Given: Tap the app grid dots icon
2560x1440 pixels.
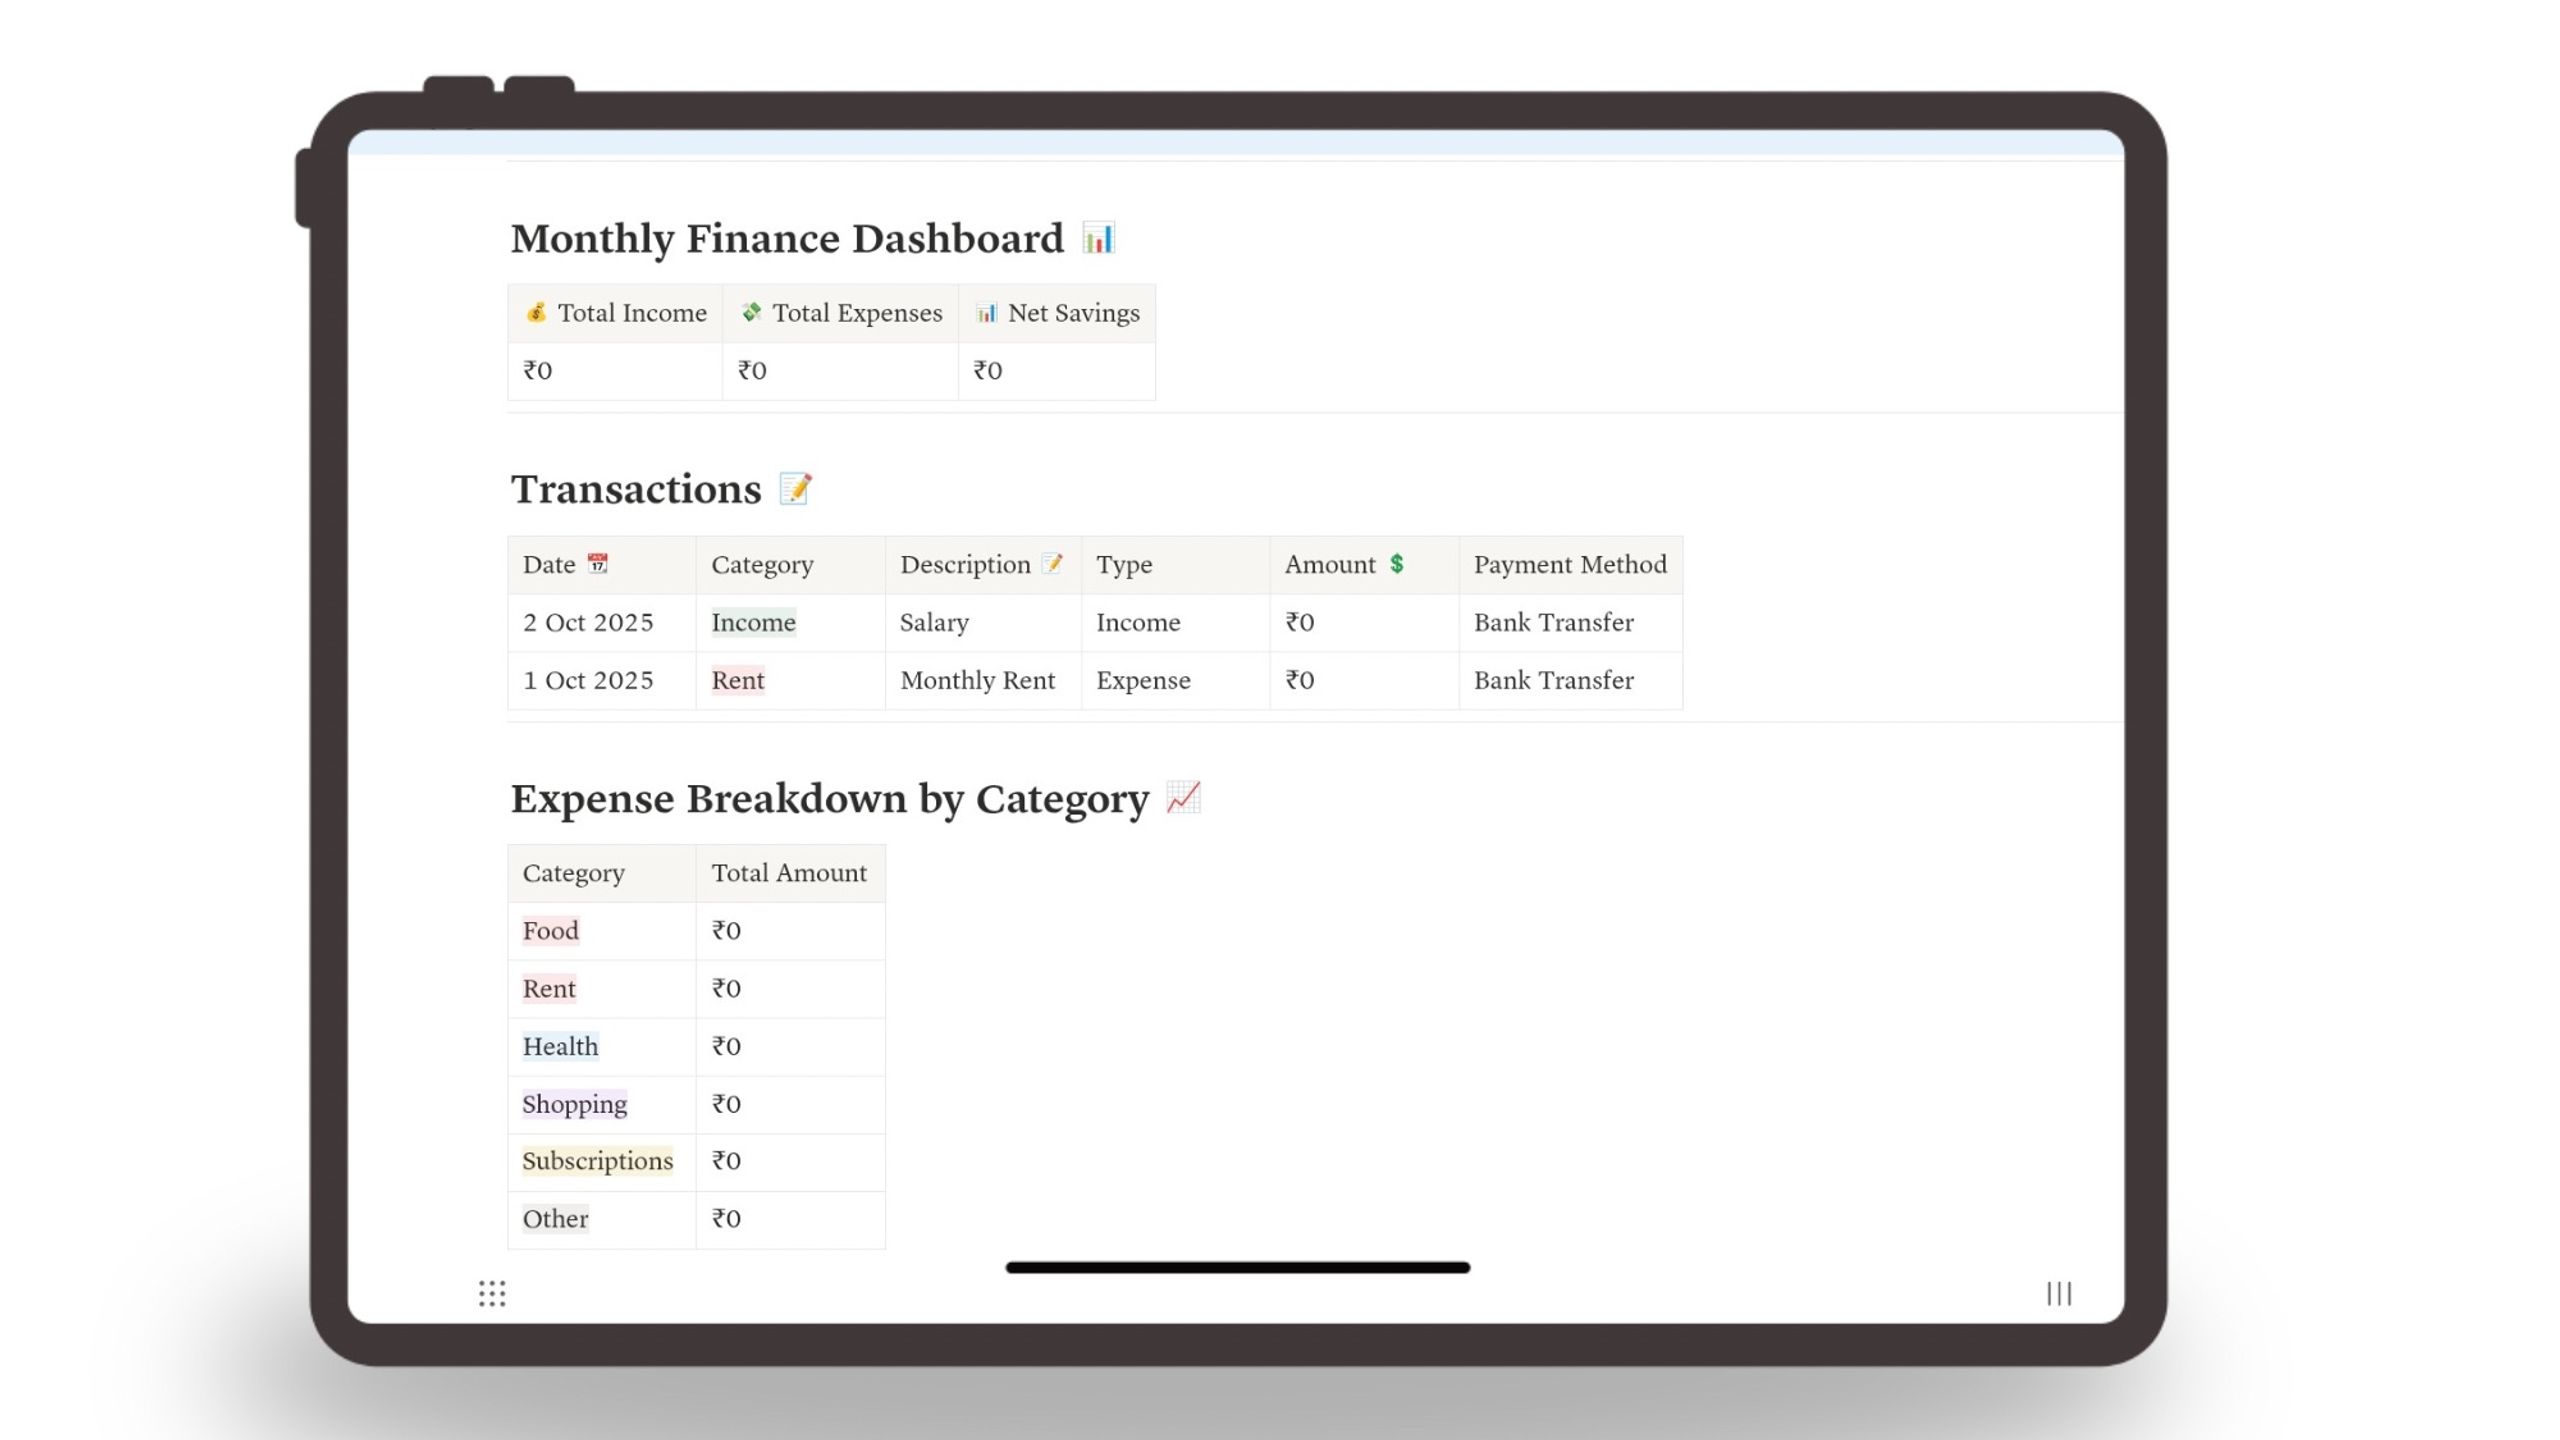Looking at the screenshot, I should pyautogui.click(x=492, y=1293).
